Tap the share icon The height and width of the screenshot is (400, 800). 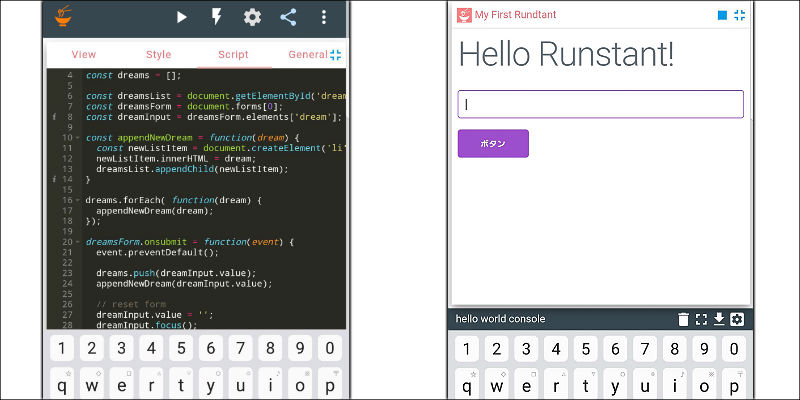click(288, 17)
